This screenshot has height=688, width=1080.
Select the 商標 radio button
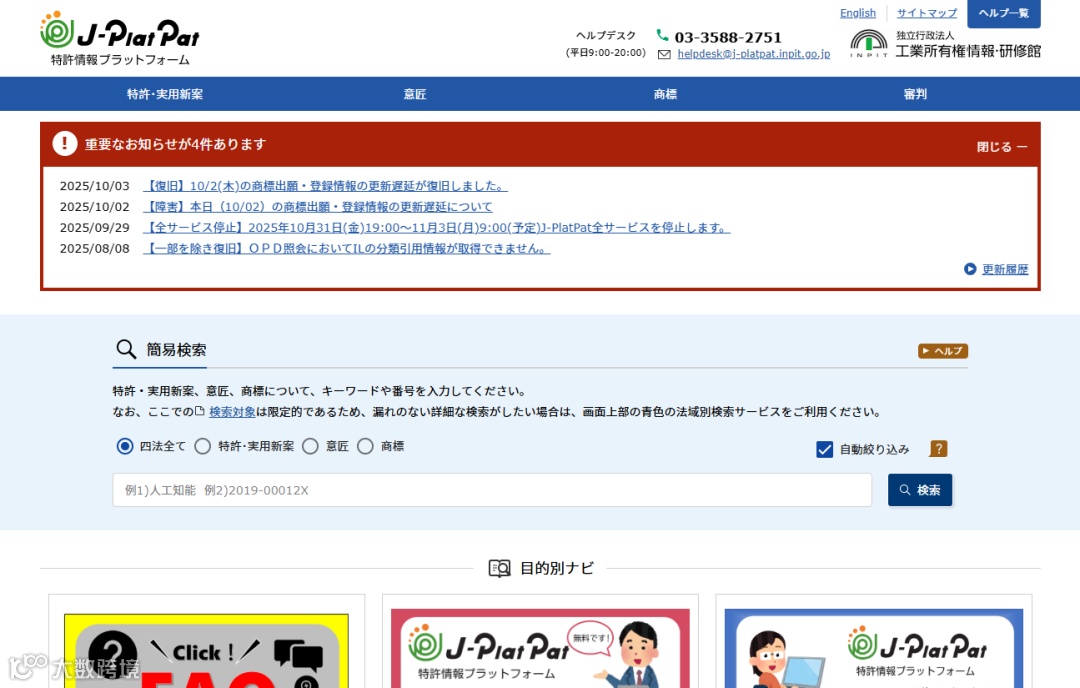366,446
